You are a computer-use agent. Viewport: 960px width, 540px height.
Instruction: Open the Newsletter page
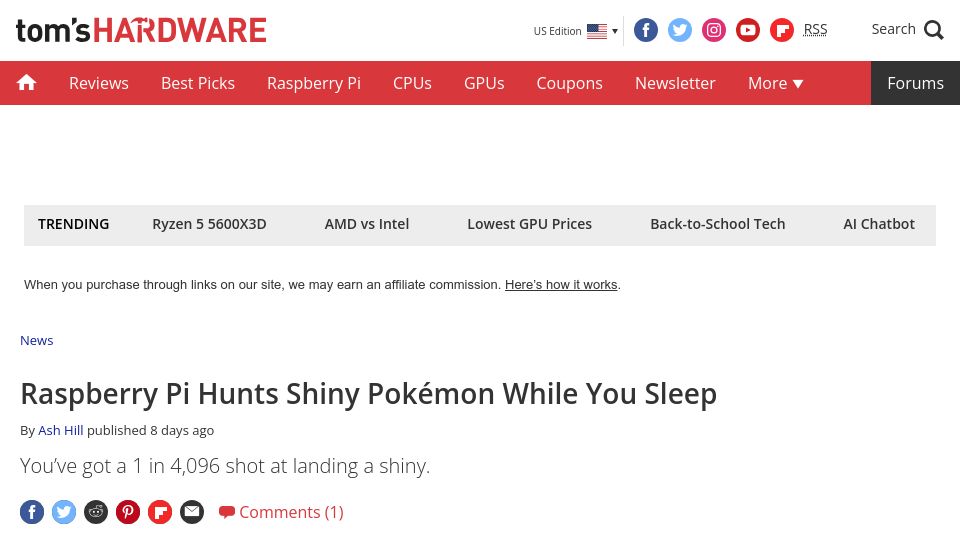[x=675, y=83]
